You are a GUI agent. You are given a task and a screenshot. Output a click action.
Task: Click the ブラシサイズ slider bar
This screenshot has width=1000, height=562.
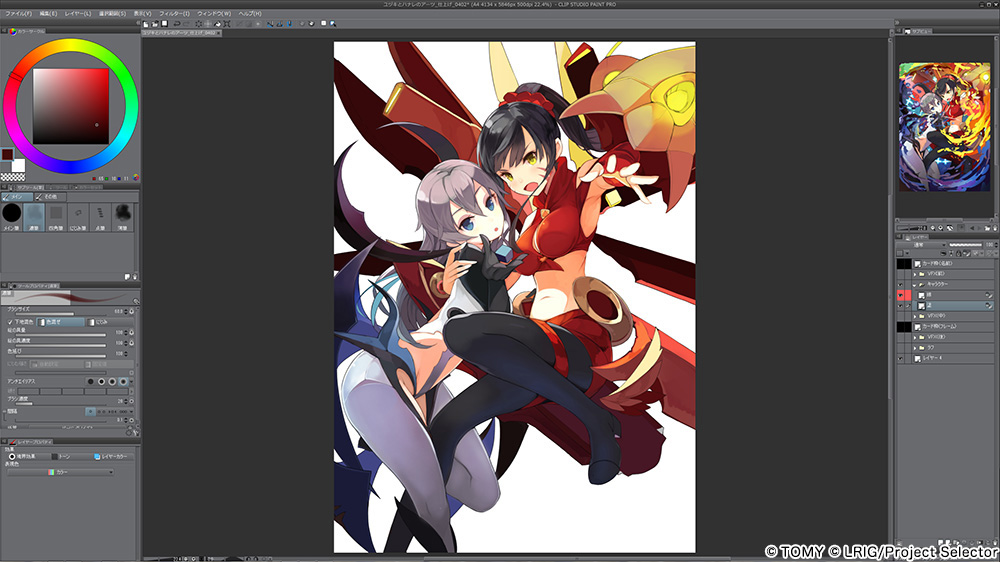61,314
